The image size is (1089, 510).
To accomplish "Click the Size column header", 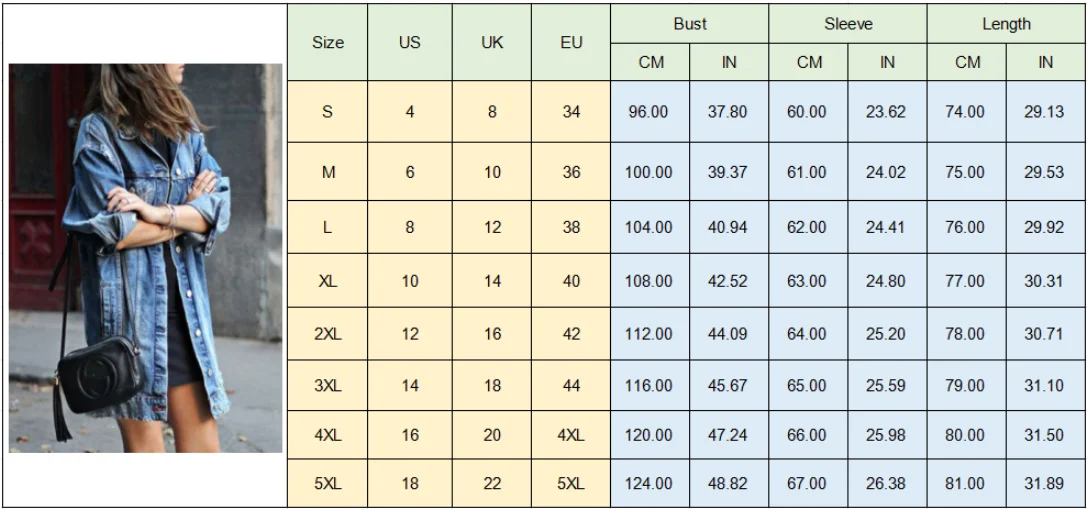I will pos(328,43).
